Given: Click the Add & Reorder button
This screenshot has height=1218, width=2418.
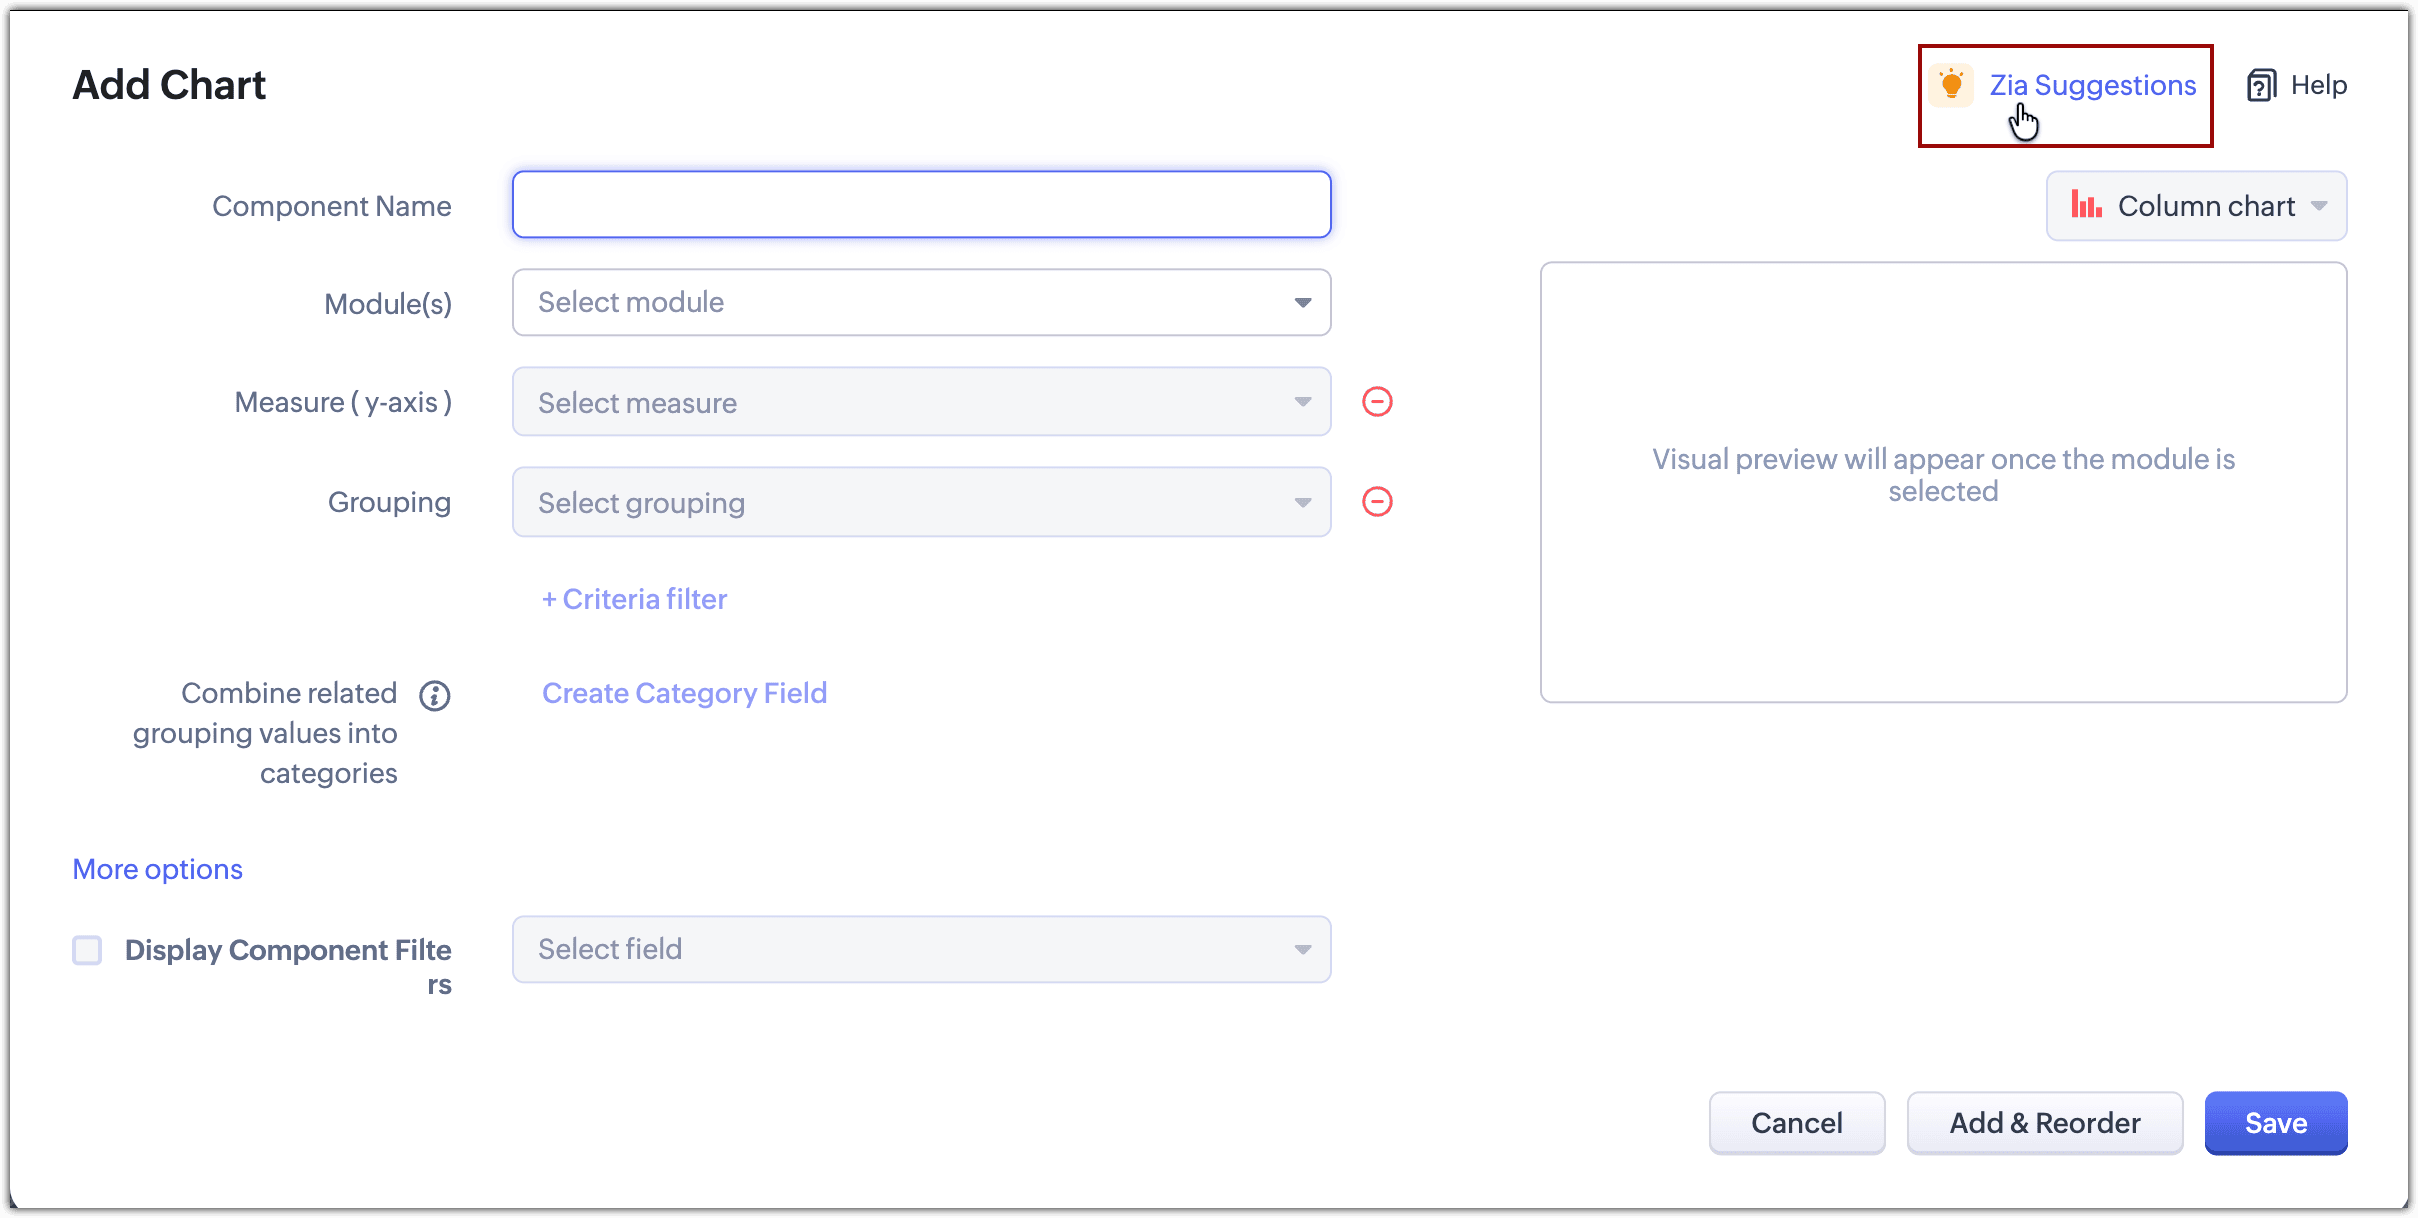Looking at the screenshot, I should point(2044,1123).
